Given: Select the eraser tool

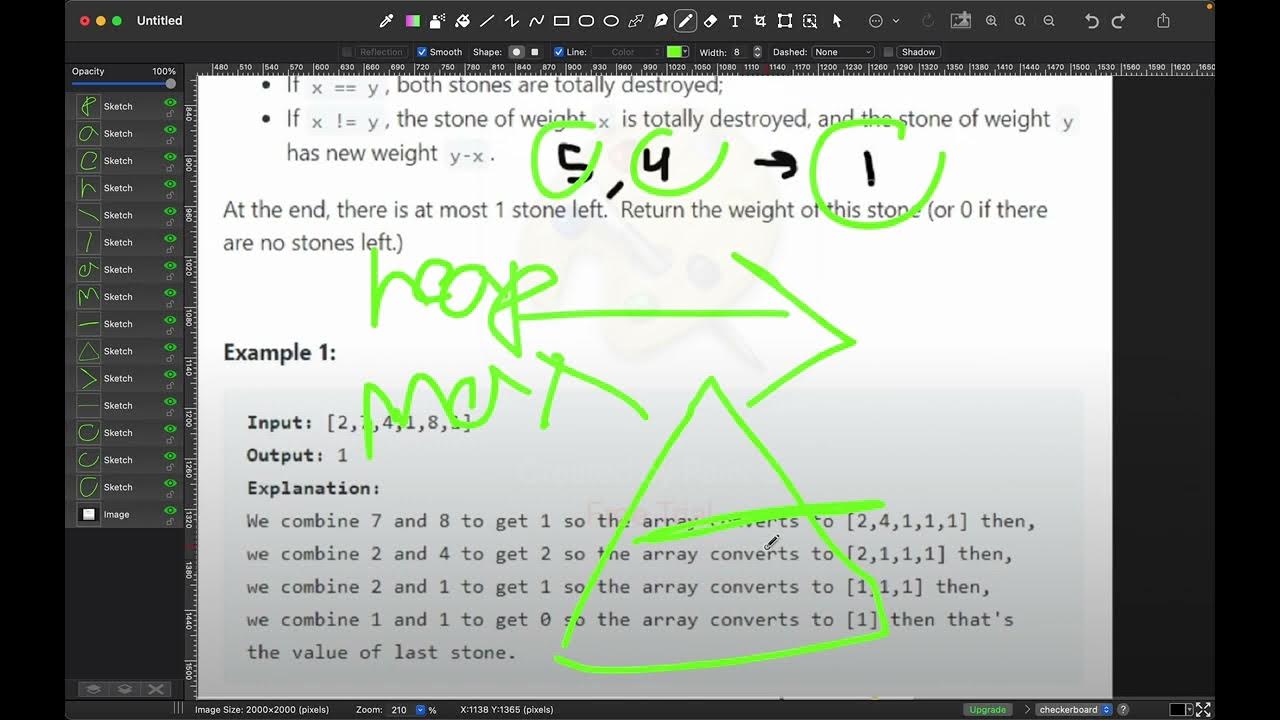Looking at the screenshot, I should click(711, 21).
